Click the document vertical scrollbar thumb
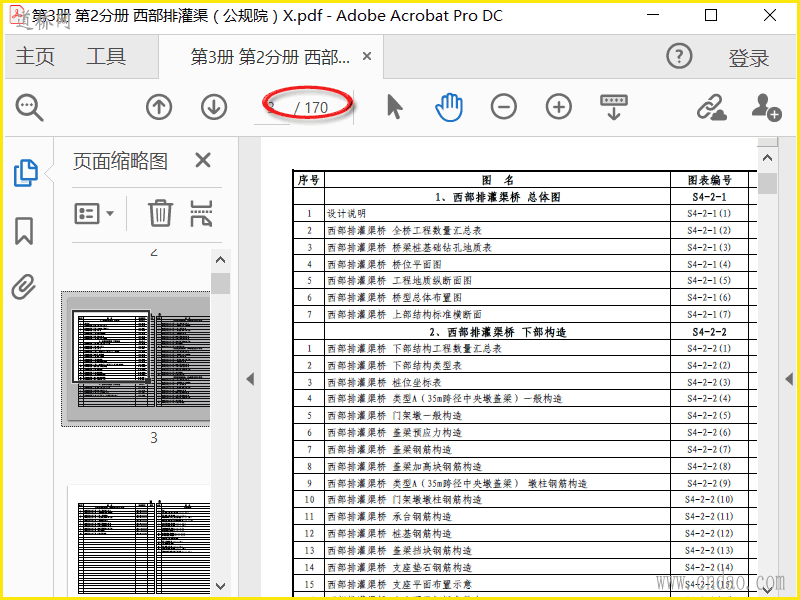800x600 pixels. [x=767, y=184]
